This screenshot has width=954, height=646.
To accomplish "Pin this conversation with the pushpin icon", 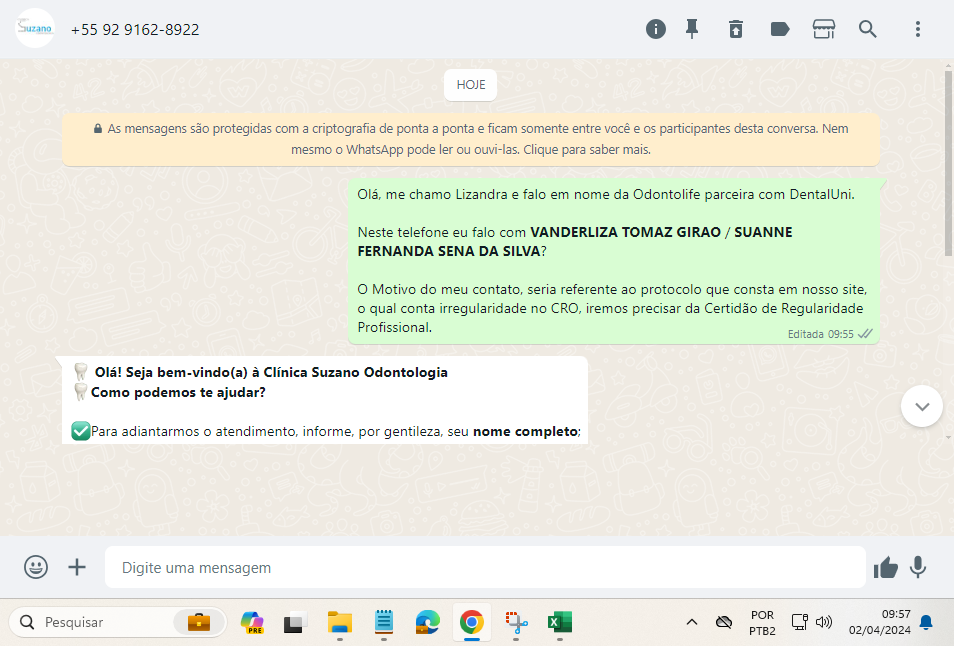I will [692, 29].
